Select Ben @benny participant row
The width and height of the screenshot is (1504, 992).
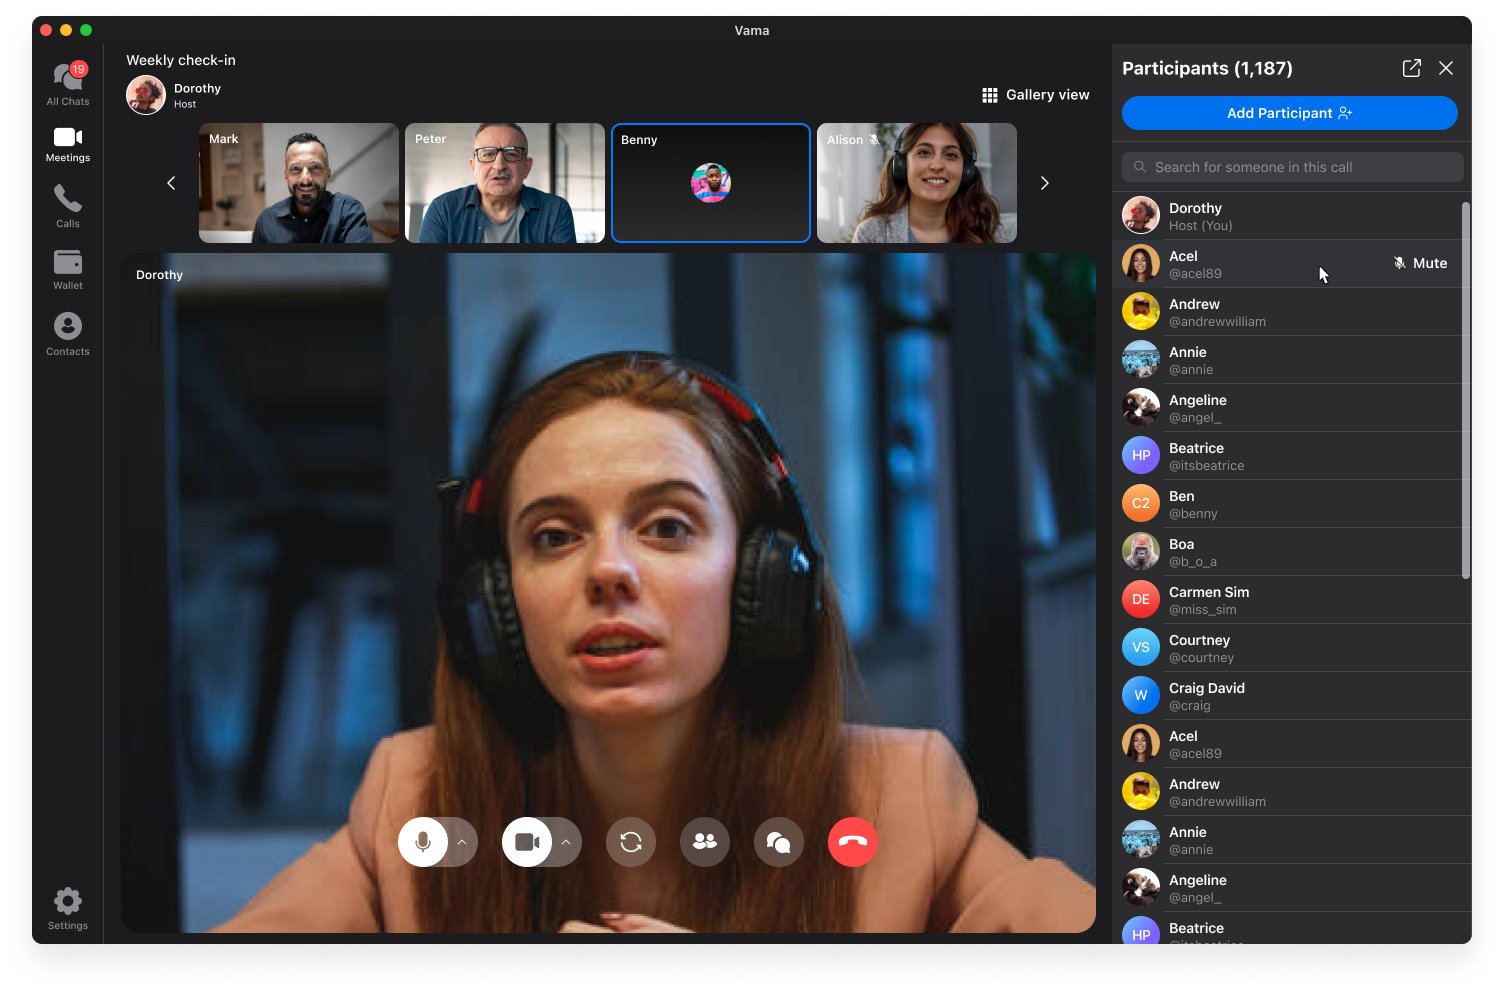[x=1291, y=504]
